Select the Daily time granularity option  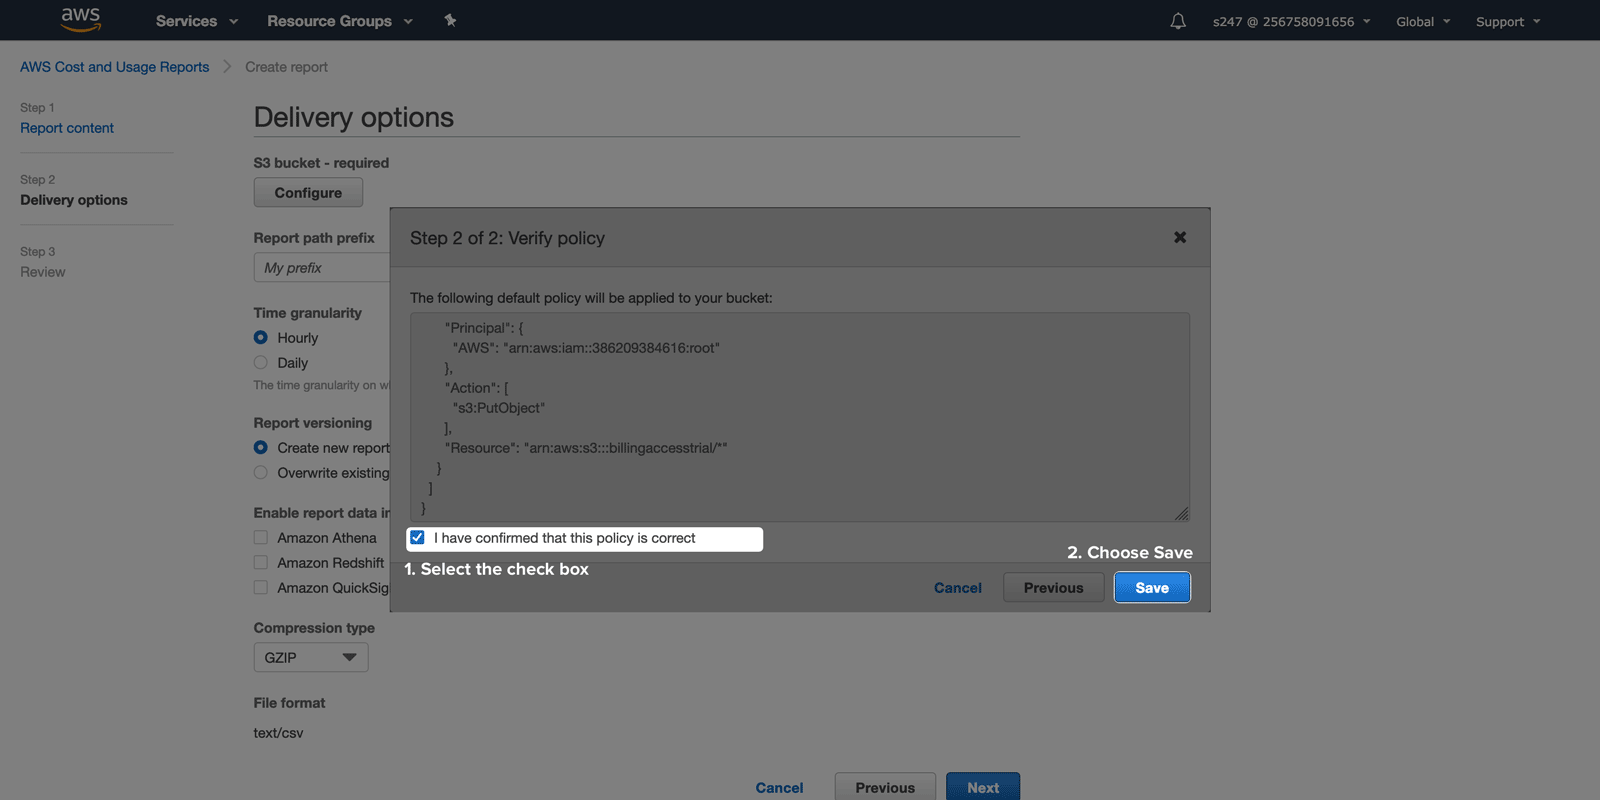coord(261,363)
